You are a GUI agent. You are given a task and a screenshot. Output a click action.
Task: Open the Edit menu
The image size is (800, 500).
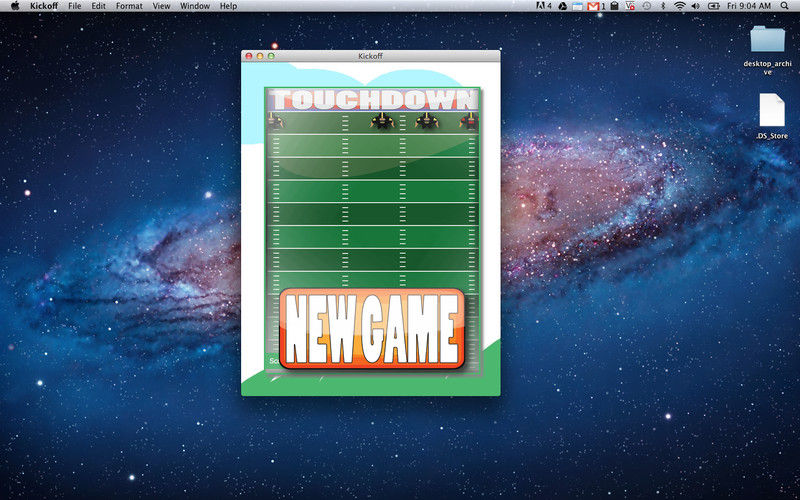(x=98, y=6)
